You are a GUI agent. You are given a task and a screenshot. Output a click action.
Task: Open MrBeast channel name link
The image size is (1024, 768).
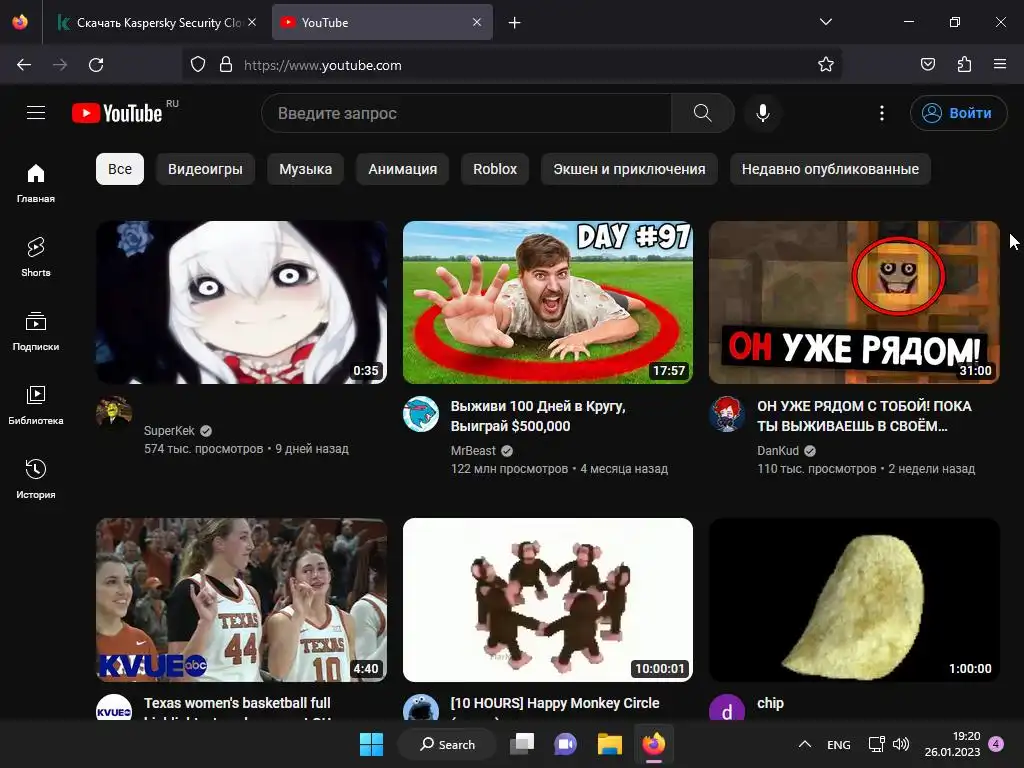tap(473, 451)
